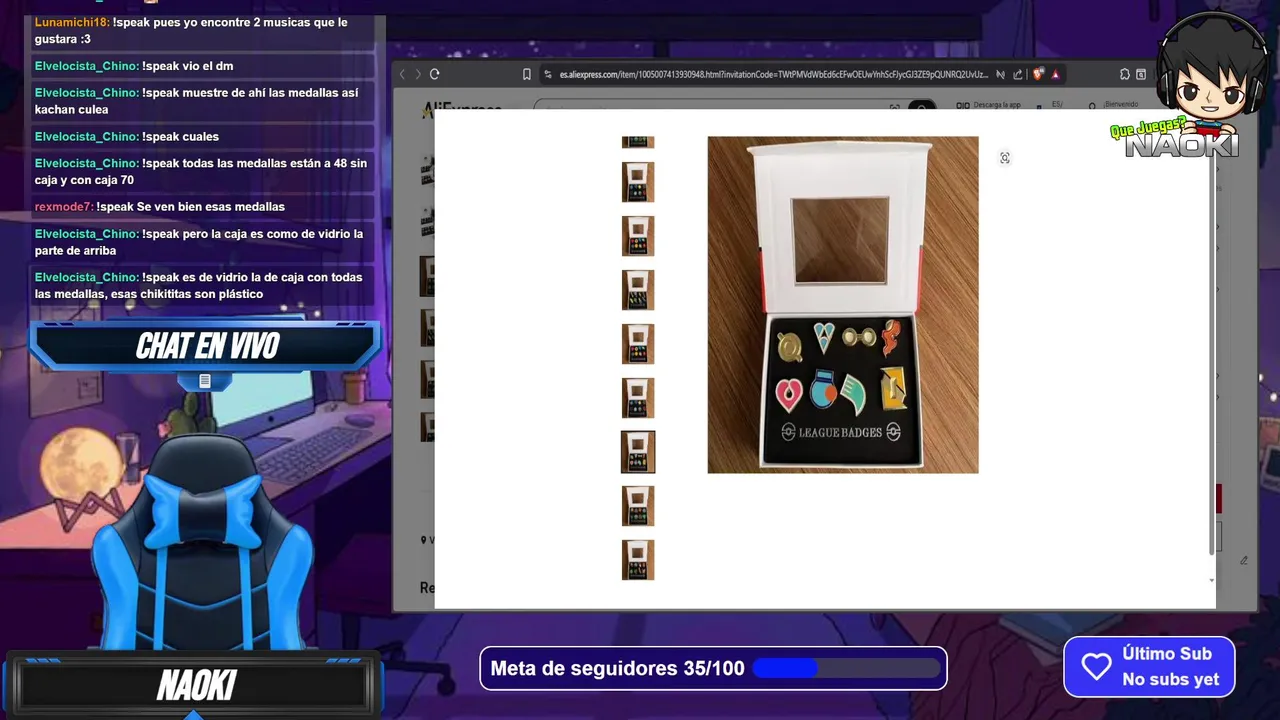1280x720 pixels.
Task: Select the thumbnail just below the highlighted one
Action: pos(638,506)
